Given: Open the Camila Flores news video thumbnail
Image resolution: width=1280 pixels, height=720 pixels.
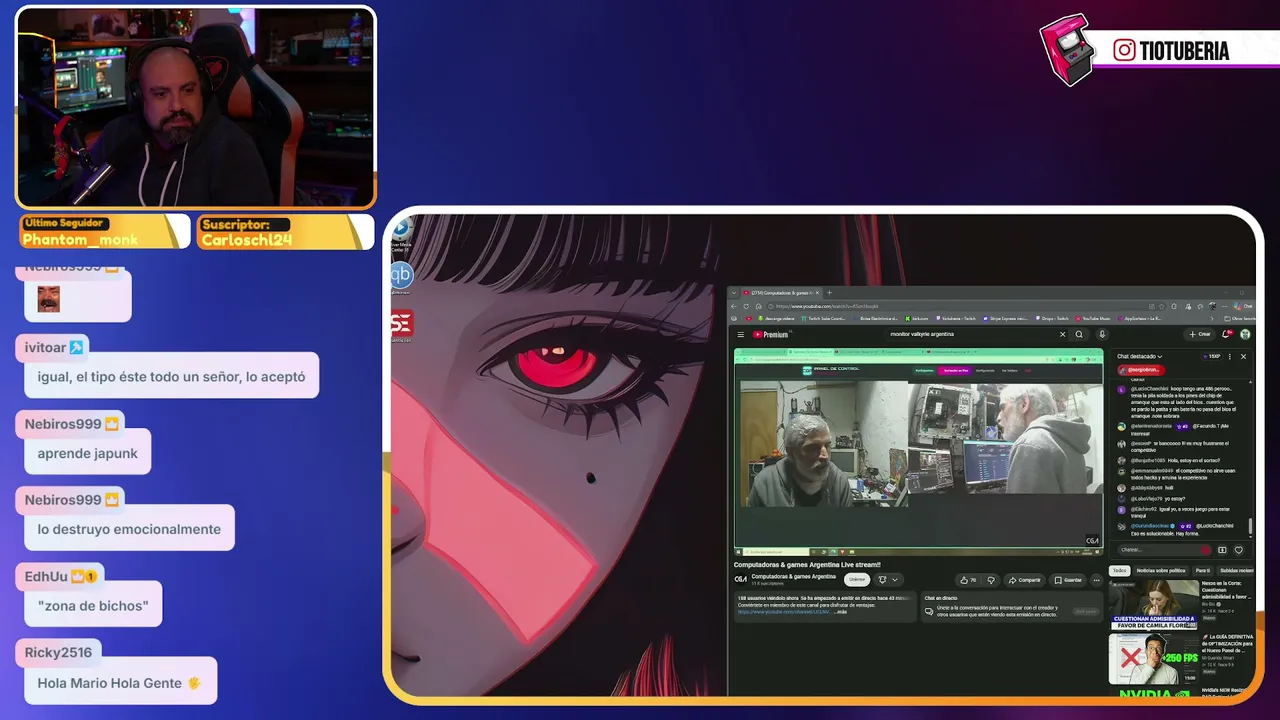Looking at the screenshot, I should (1153, 603).
